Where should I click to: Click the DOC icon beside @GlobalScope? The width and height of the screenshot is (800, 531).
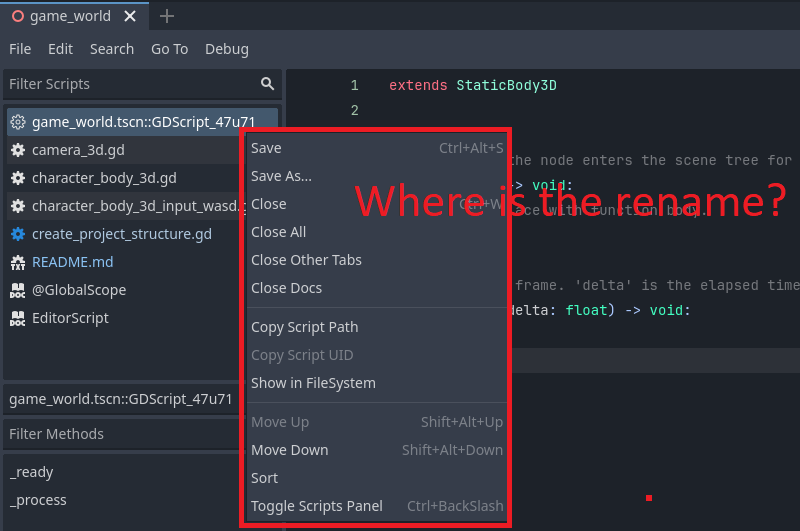click(18, 290)
